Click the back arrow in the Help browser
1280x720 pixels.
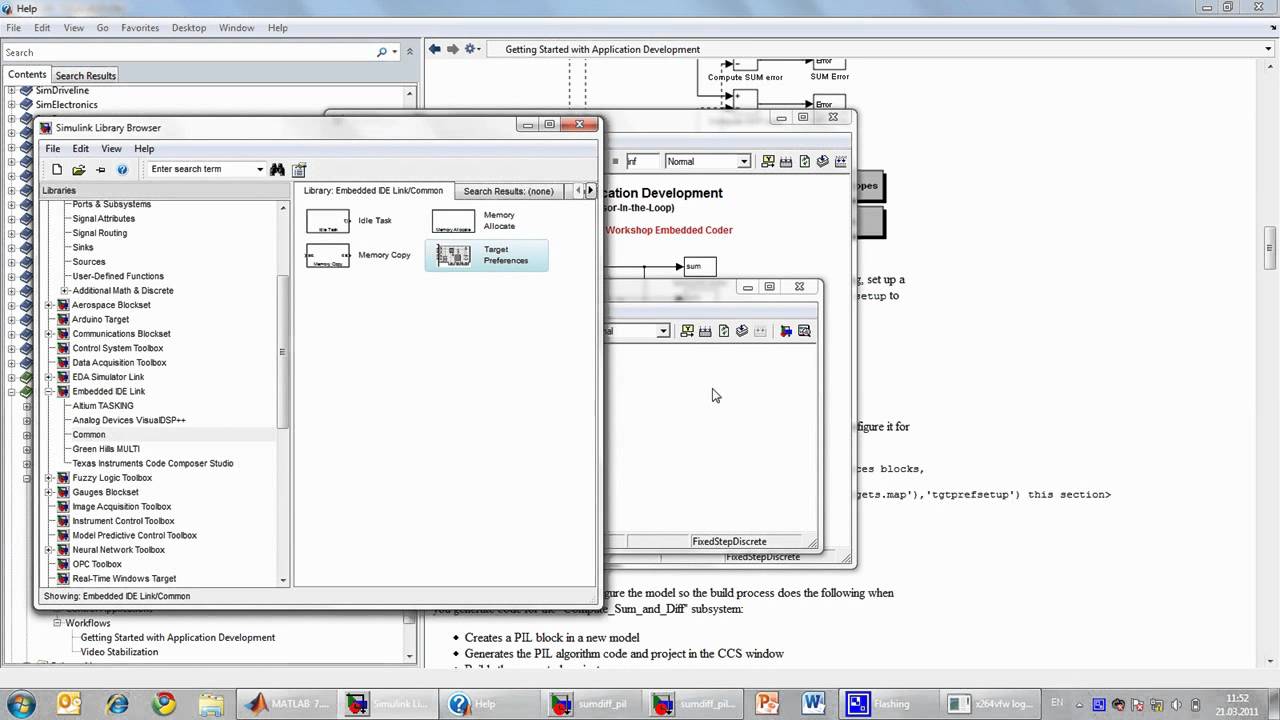pyautogui.click(x=434, y=49)
